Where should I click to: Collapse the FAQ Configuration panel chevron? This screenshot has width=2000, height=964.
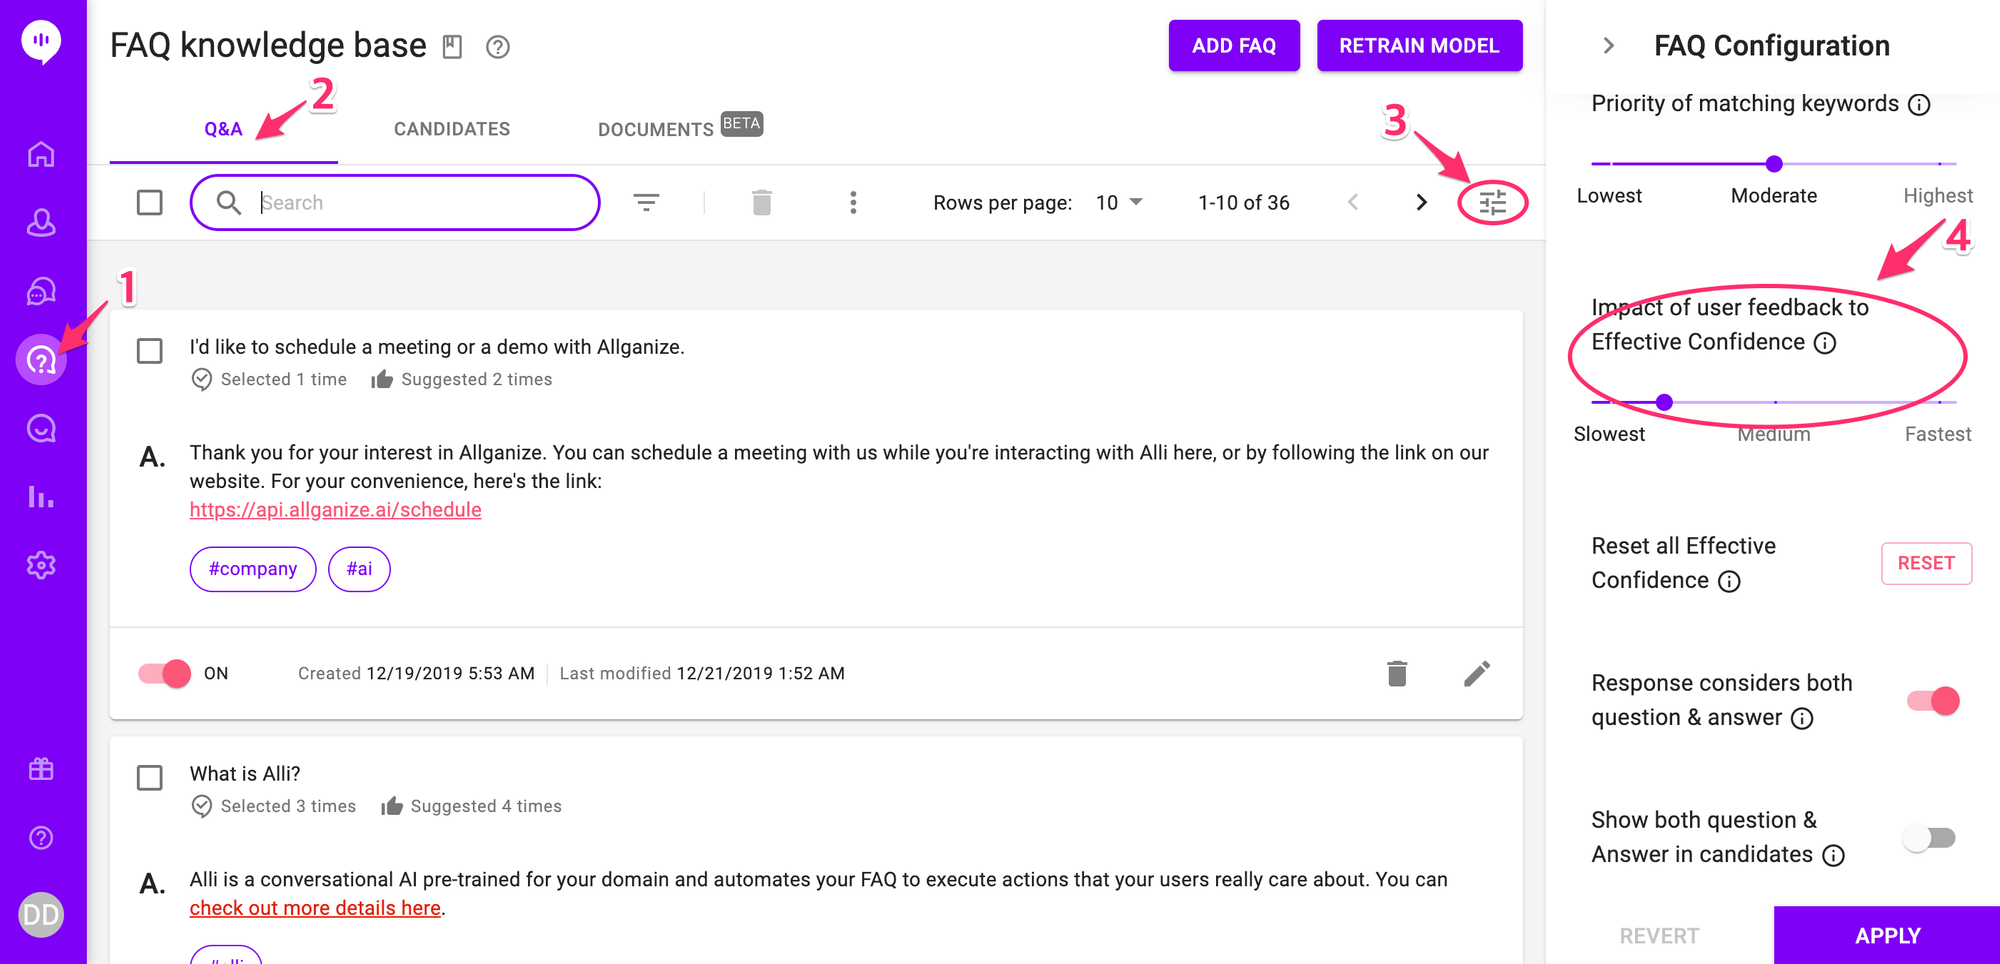pyautogui.click(x=1608, y=46)
